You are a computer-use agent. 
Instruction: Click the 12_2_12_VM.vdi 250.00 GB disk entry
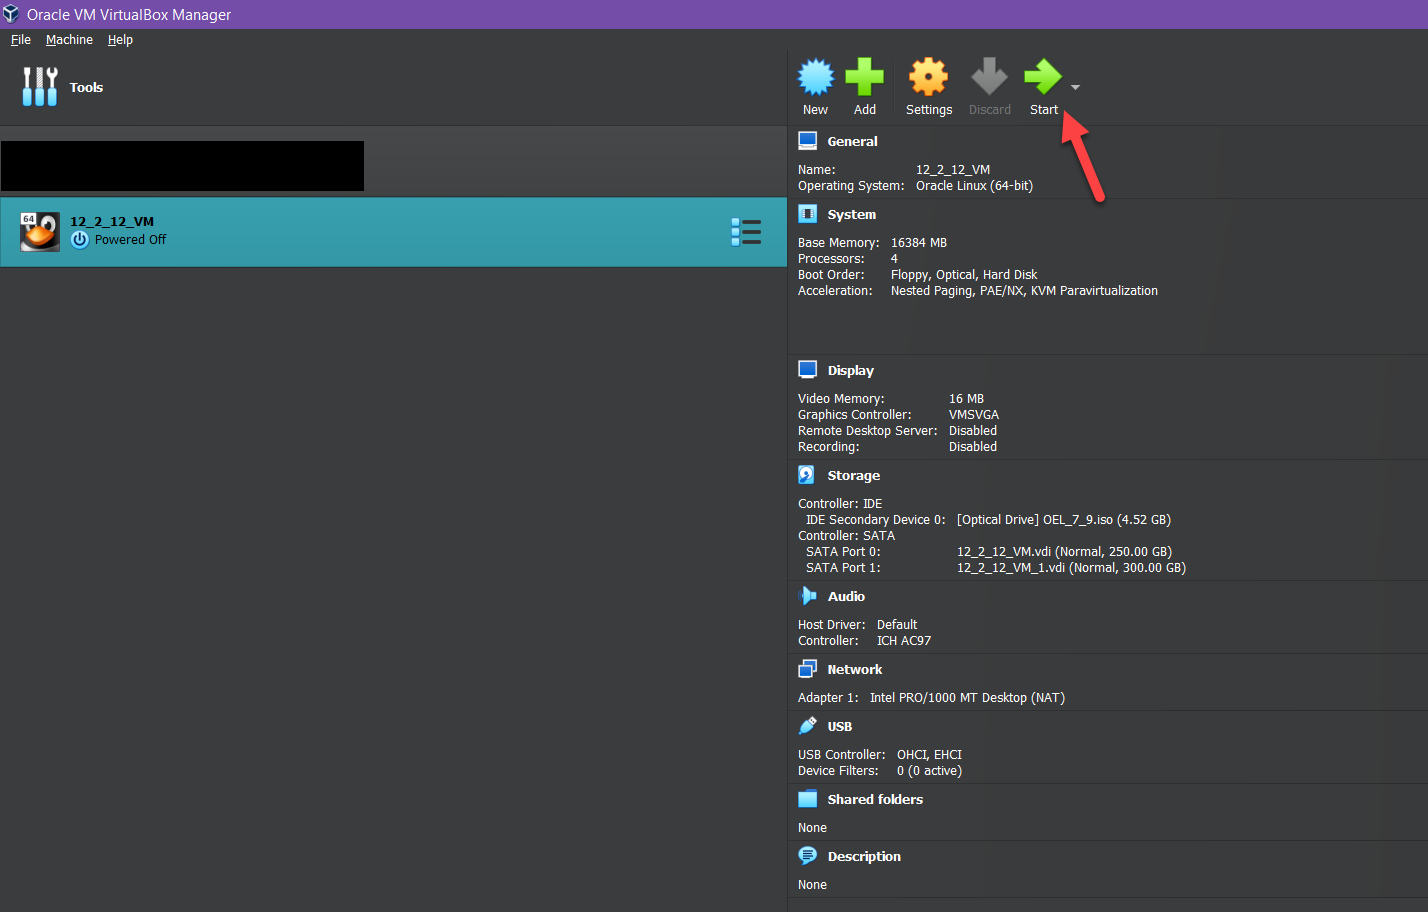tap(1064, 552)
